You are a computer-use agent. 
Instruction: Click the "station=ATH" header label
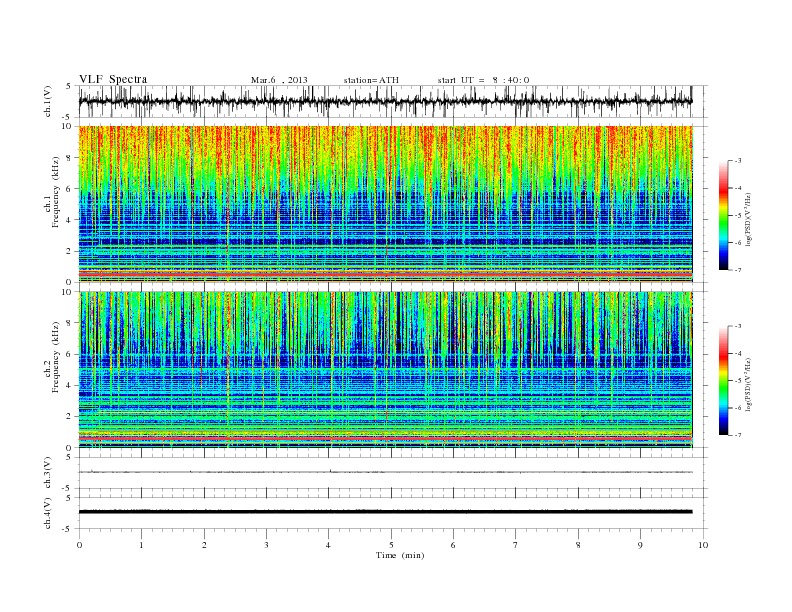click(371, 80)
